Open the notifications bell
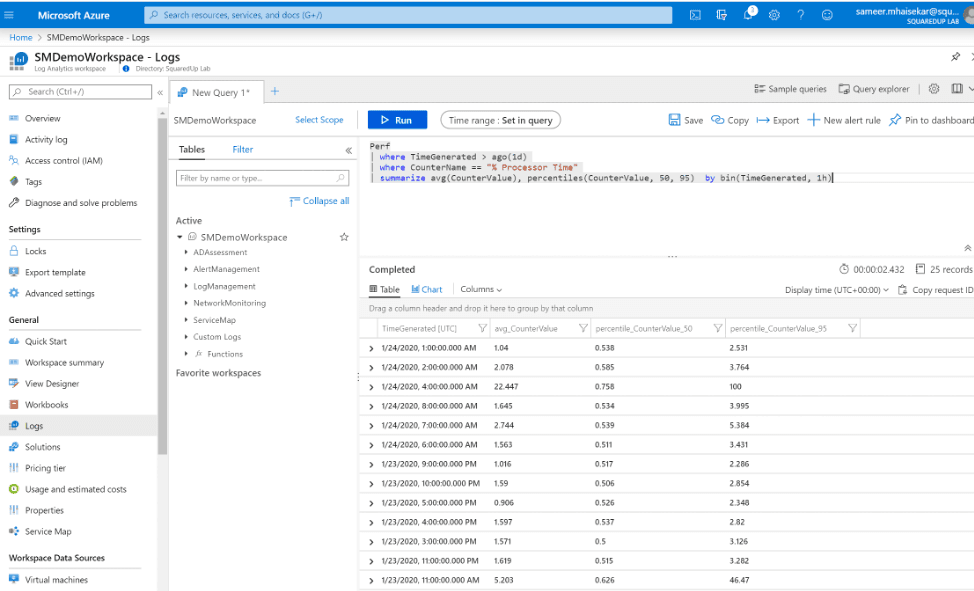 tap(748, 15)
